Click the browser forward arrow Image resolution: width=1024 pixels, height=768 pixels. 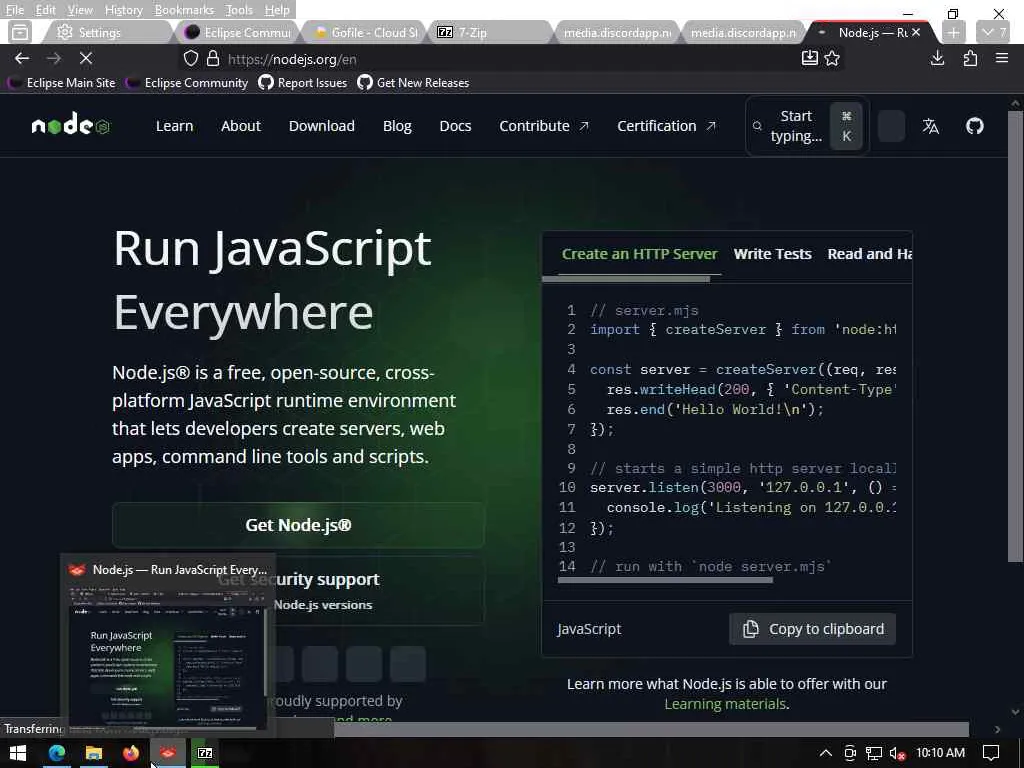pyautogui.click(x=54, y=59)
